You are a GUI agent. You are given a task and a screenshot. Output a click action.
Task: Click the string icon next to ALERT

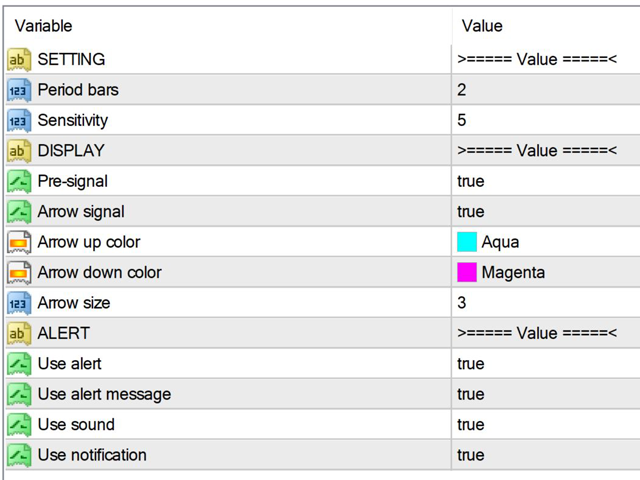click(x=19, y=333)
